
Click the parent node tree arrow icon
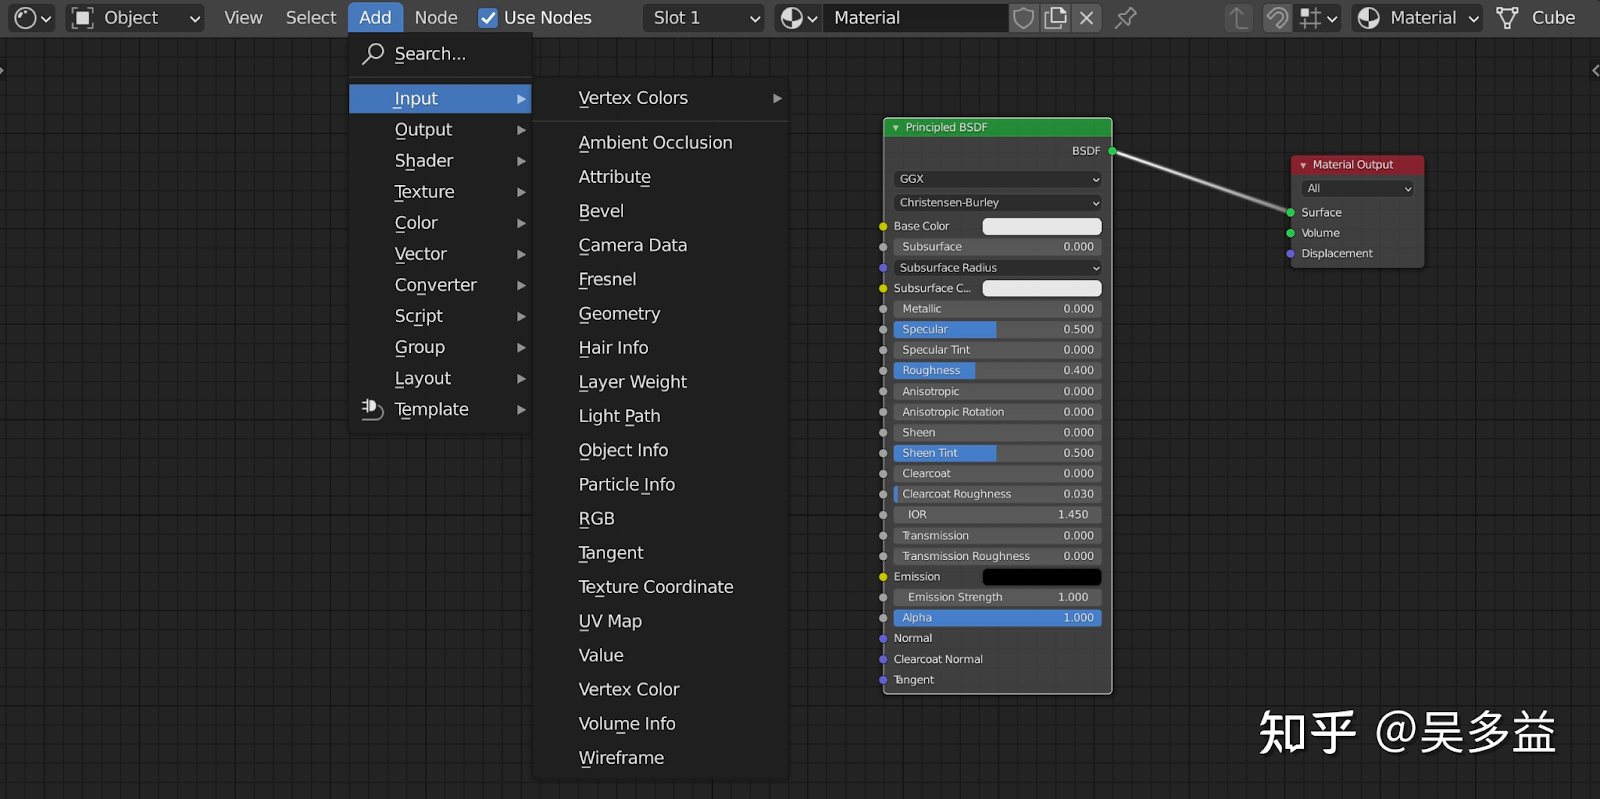(1238, 18)
